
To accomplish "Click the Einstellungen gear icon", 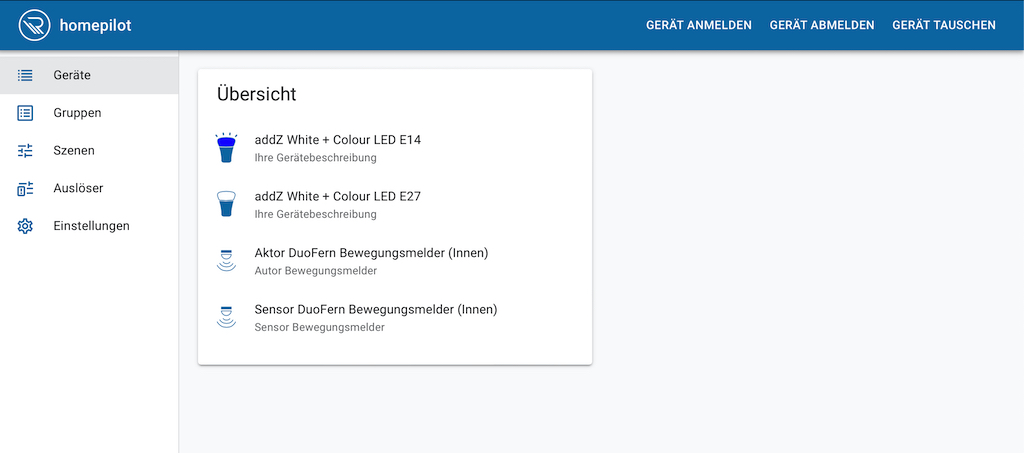I will (x=25, y=226).
